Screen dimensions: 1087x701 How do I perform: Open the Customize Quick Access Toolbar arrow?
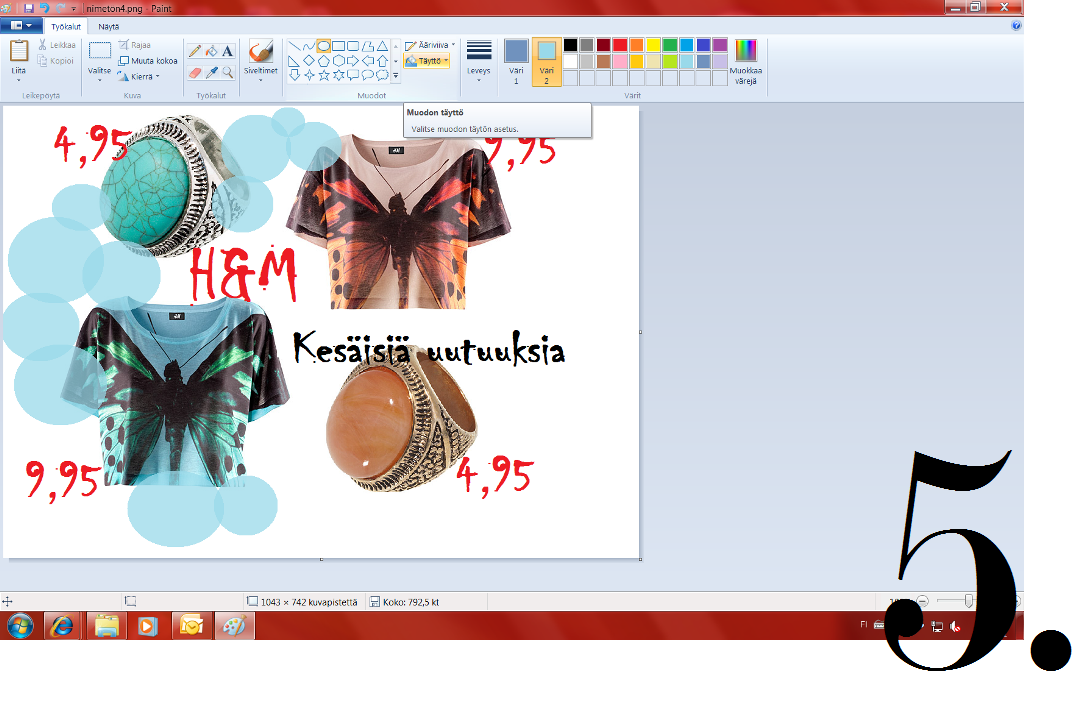click(73, 9)
